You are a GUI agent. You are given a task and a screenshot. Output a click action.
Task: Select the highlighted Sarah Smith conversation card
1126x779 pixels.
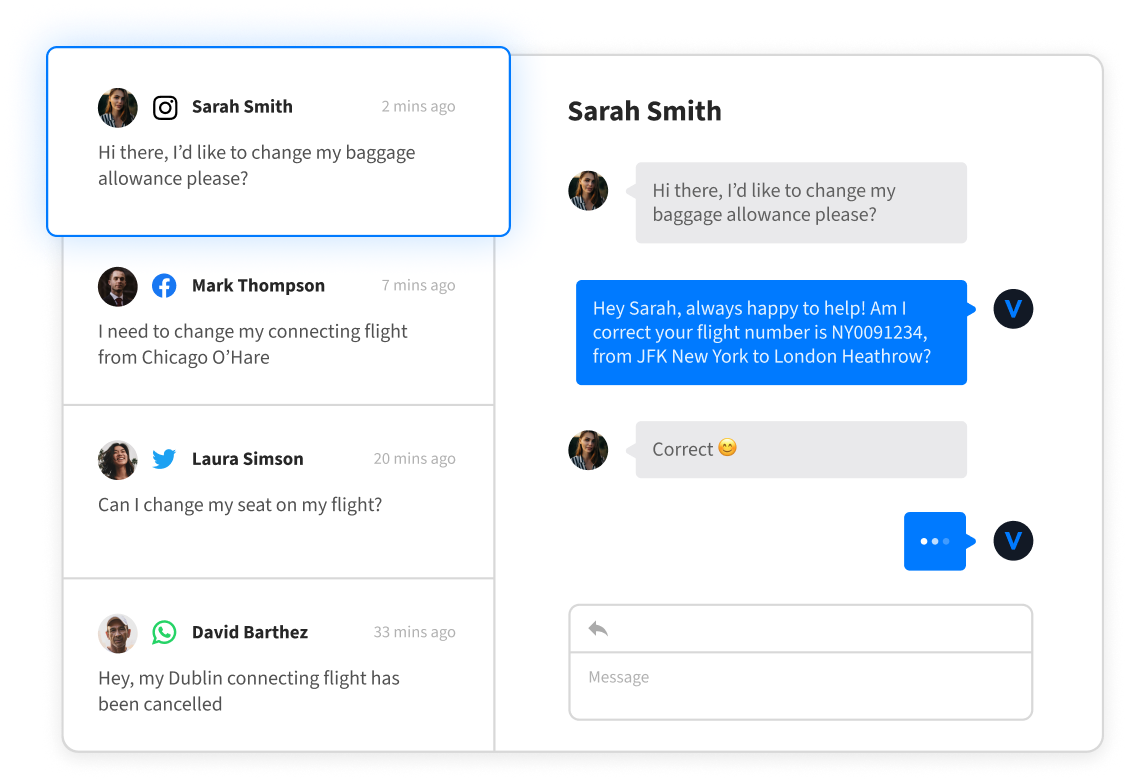click(278, 142)
